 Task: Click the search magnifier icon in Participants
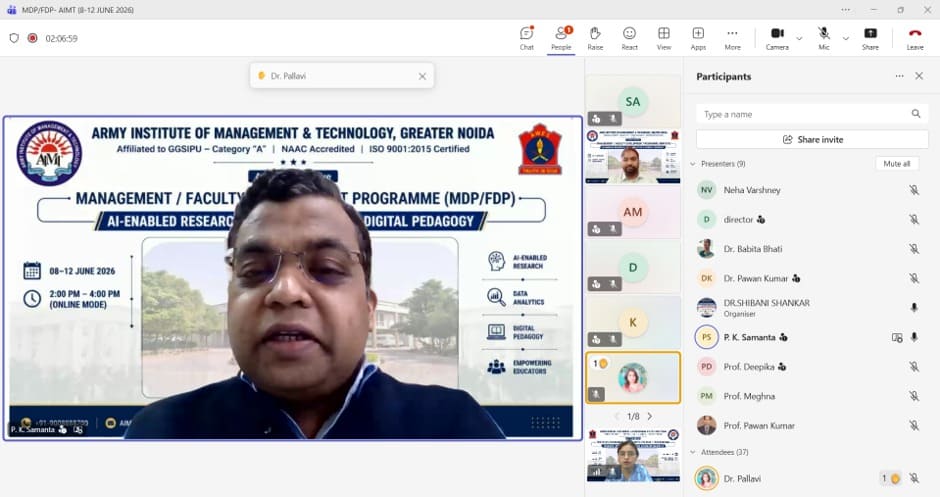916,114
